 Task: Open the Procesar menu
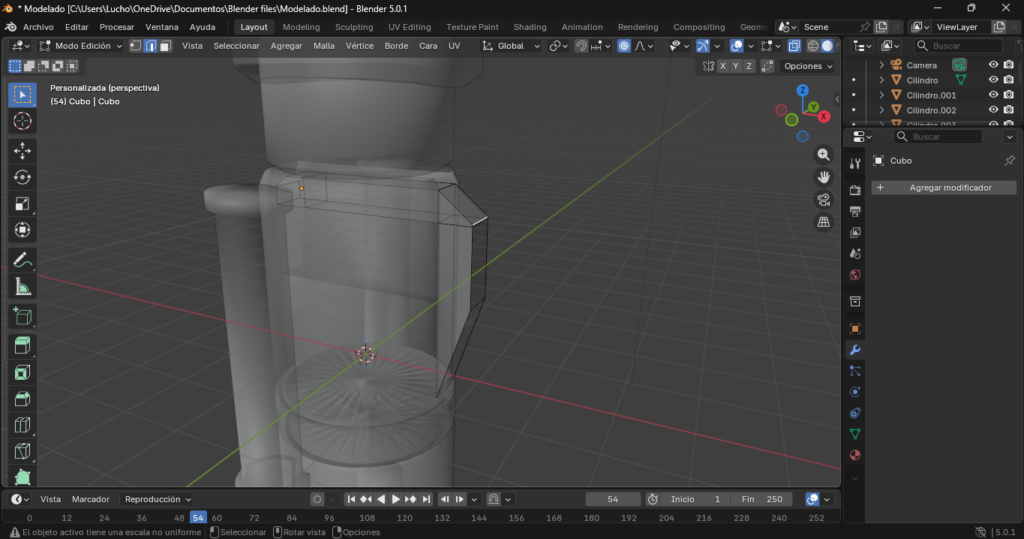tap(116, 27)
